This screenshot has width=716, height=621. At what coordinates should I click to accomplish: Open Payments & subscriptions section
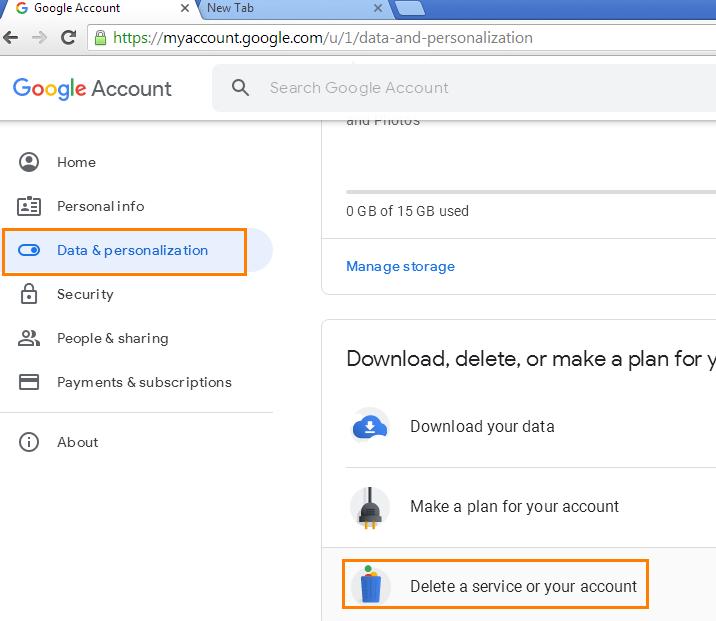click(136, 382)
